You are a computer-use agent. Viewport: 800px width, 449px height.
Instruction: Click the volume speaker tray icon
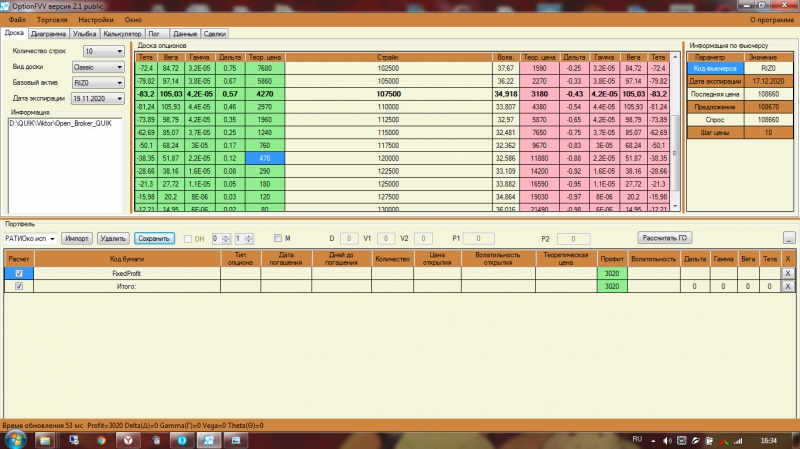pyautogui.click(x=667, y=440)
